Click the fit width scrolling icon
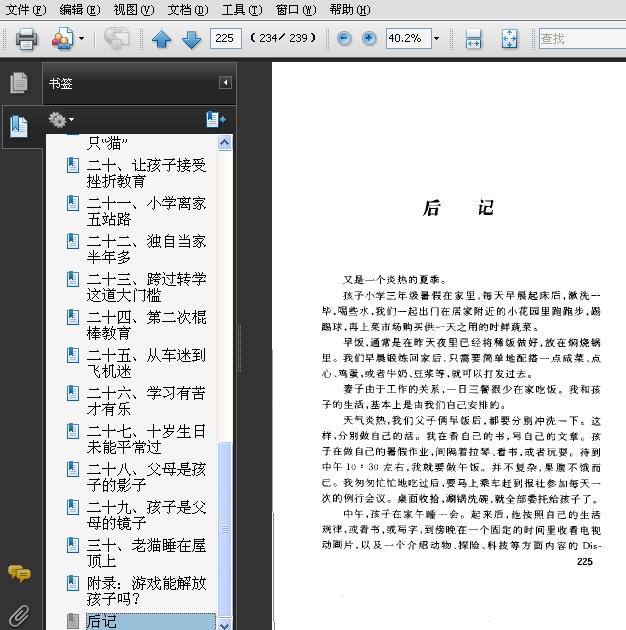This screenshot has height=630, width=626. pos(473,39)
